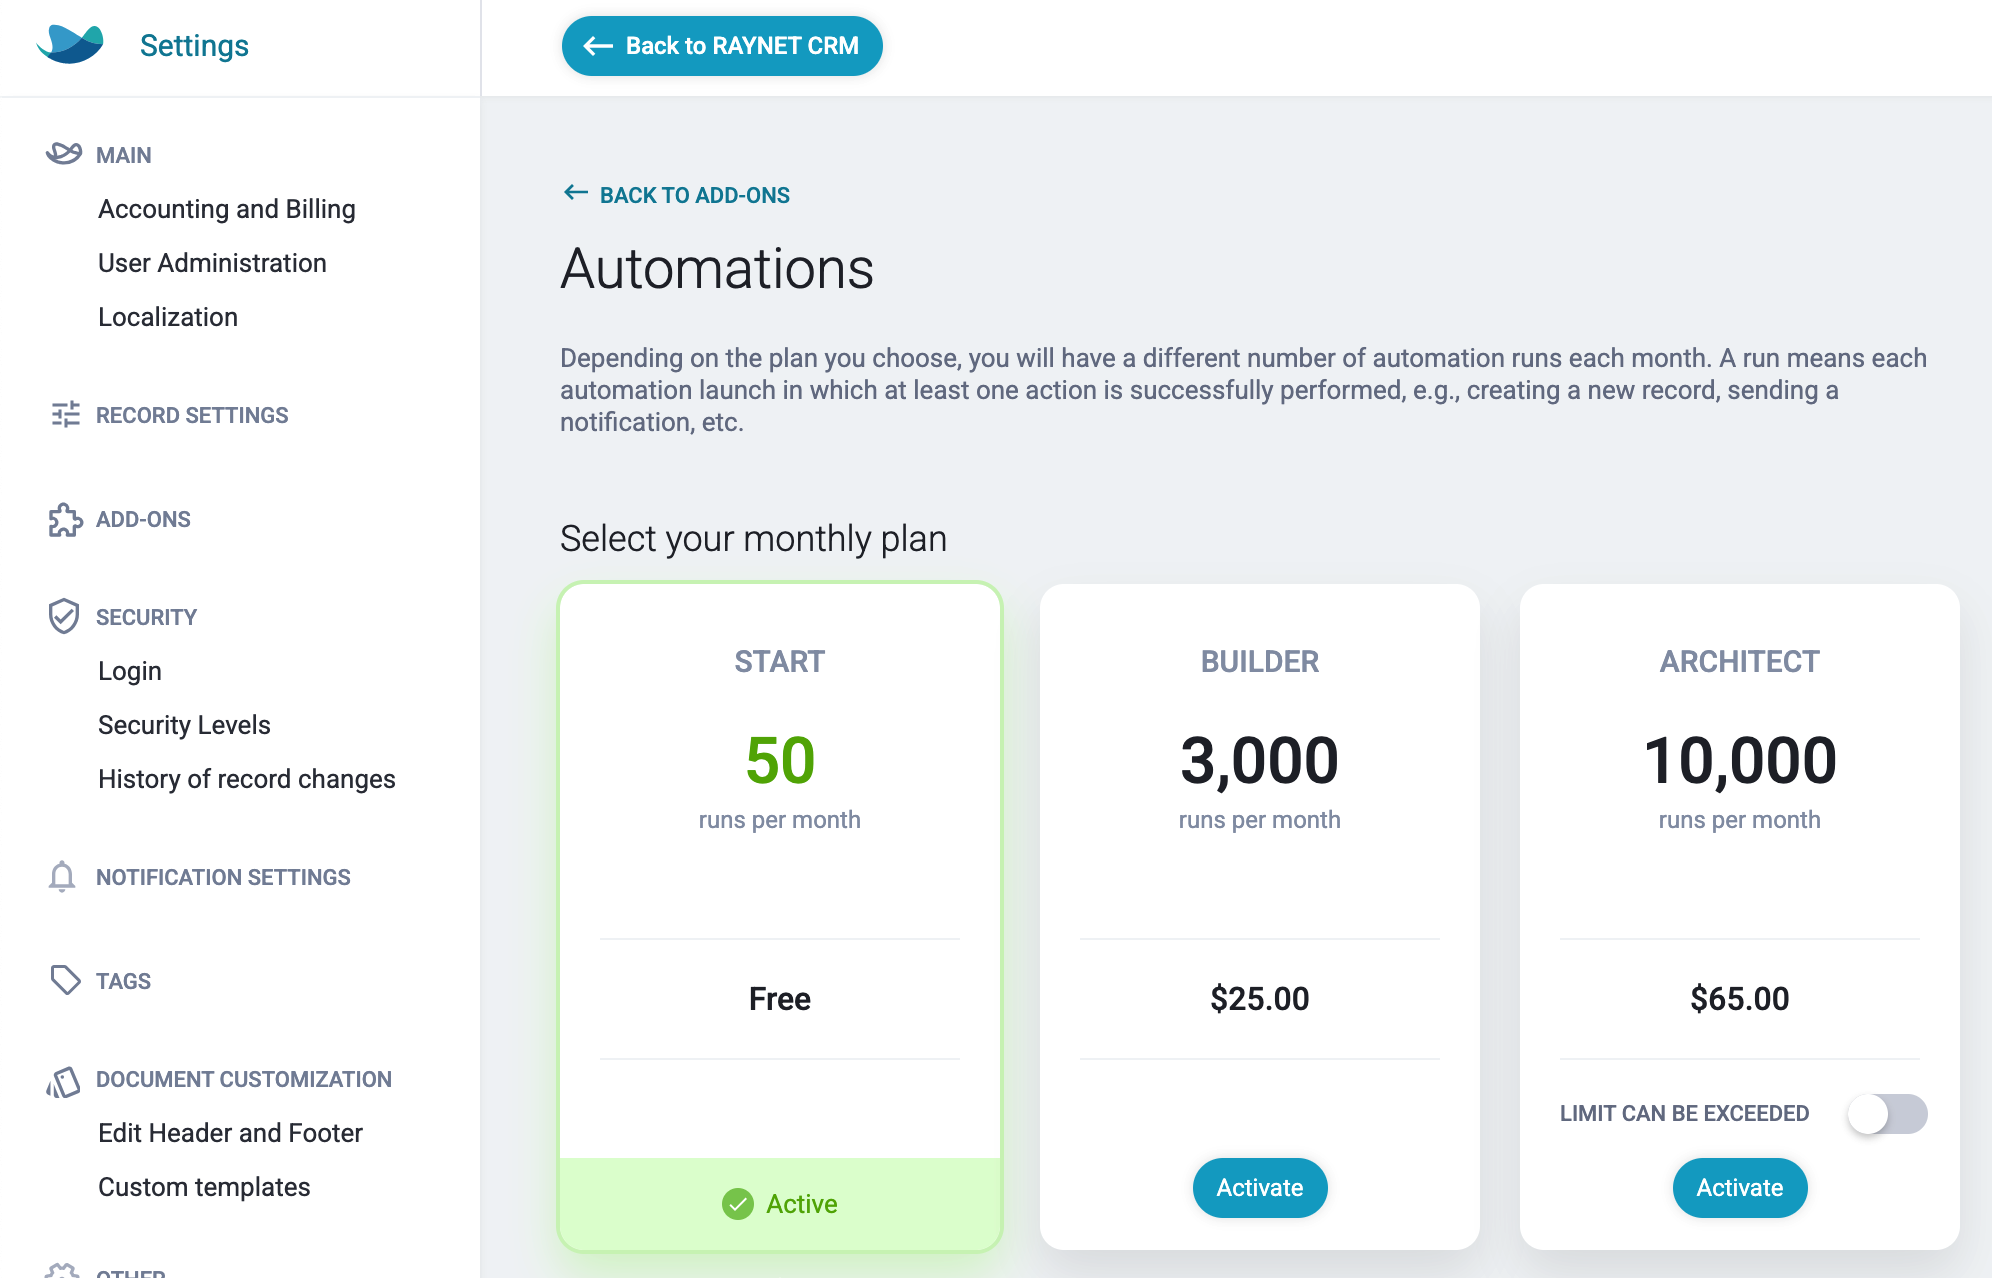Screen dimensions: 1992x1278
Task: Follow the Back to Add-ons link
Action: click(x=677, y=195)
